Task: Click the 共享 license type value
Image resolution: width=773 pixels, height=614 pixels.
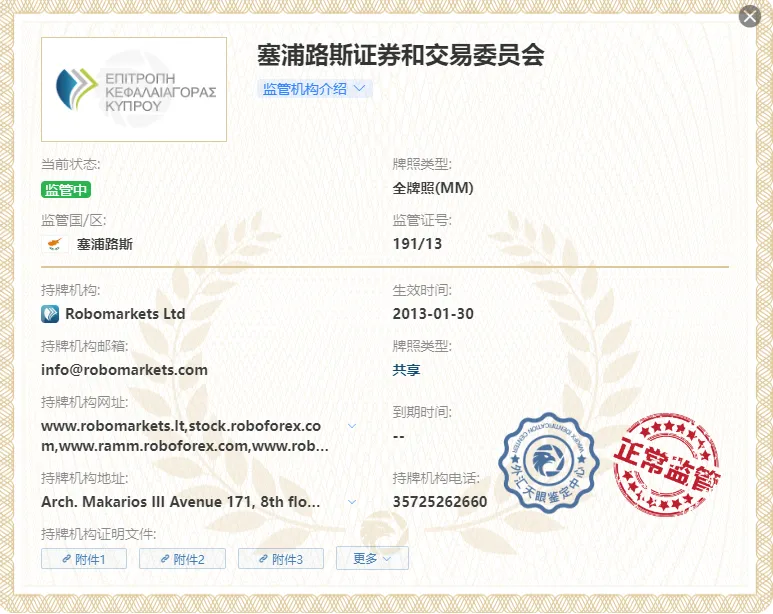Action: pyautogui.click(x=406, y=370)
